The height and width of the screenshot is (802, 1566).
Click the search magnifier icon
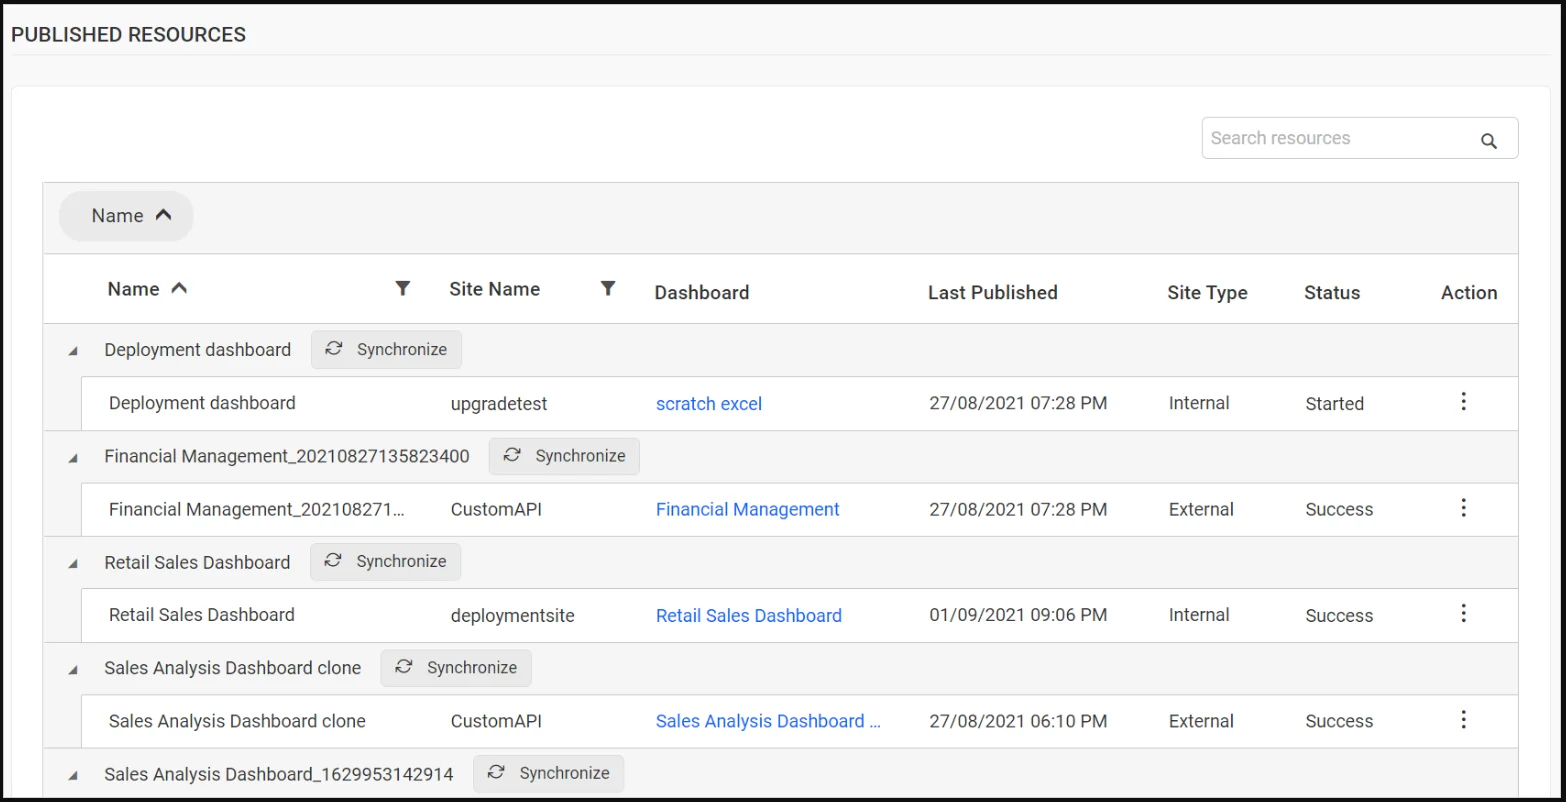click(x=1488, y=141)
